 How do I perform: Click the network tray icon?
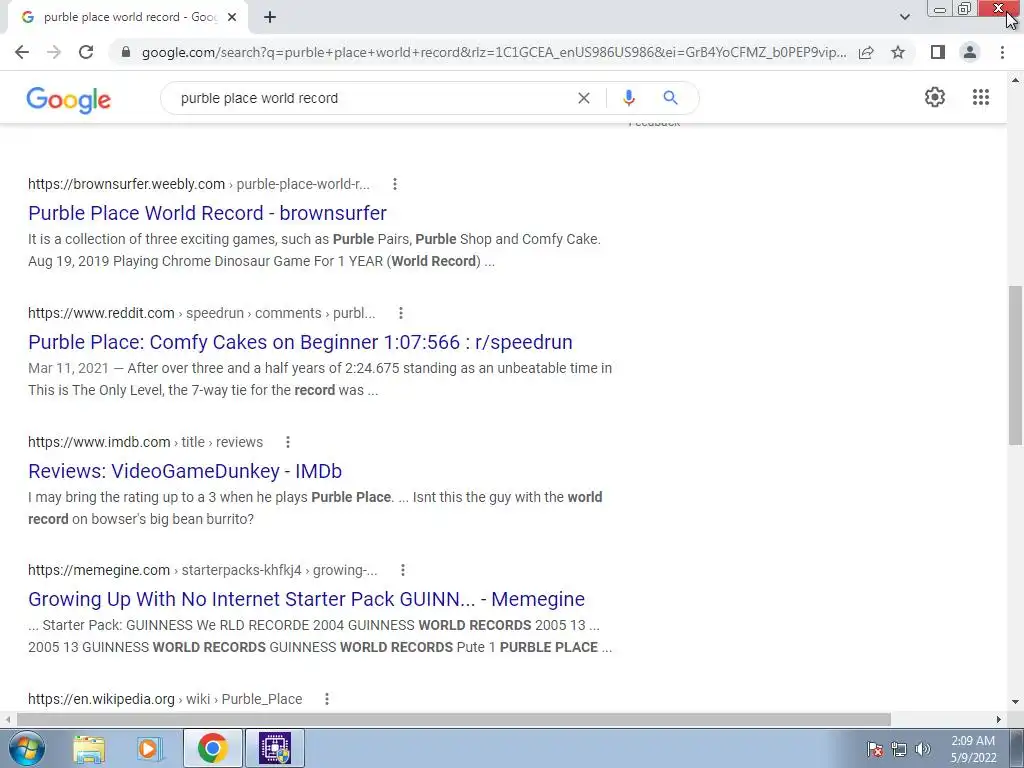point(899,749)
